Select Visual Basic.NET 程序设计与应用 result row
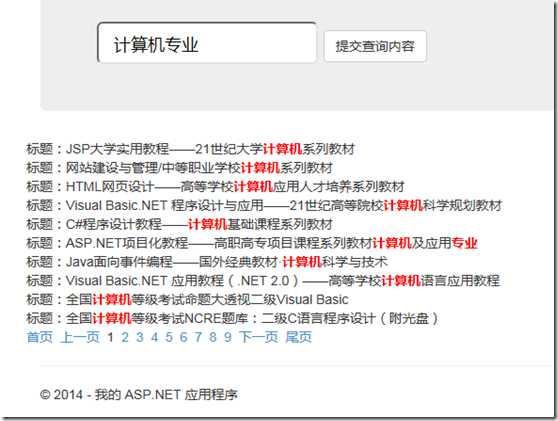 (x=264, y=205)
